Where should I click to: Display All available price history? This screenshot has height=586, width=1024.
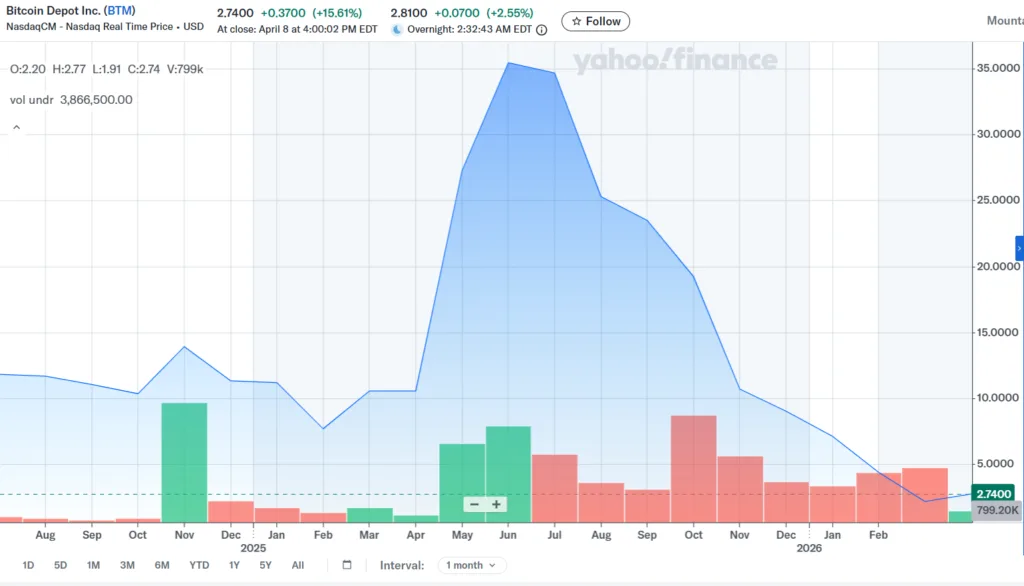tap(298, 565)
